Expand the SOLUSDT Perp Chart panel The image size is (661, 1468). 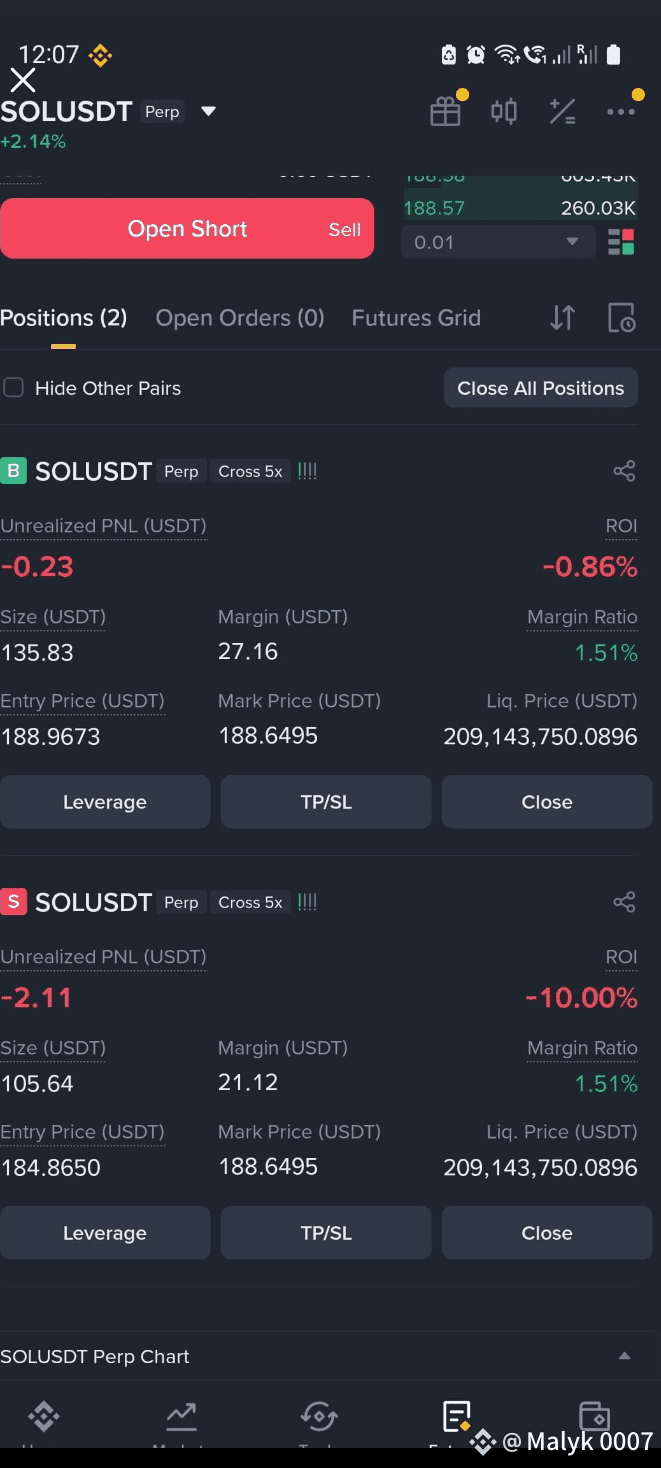[x=624, y=1356]
